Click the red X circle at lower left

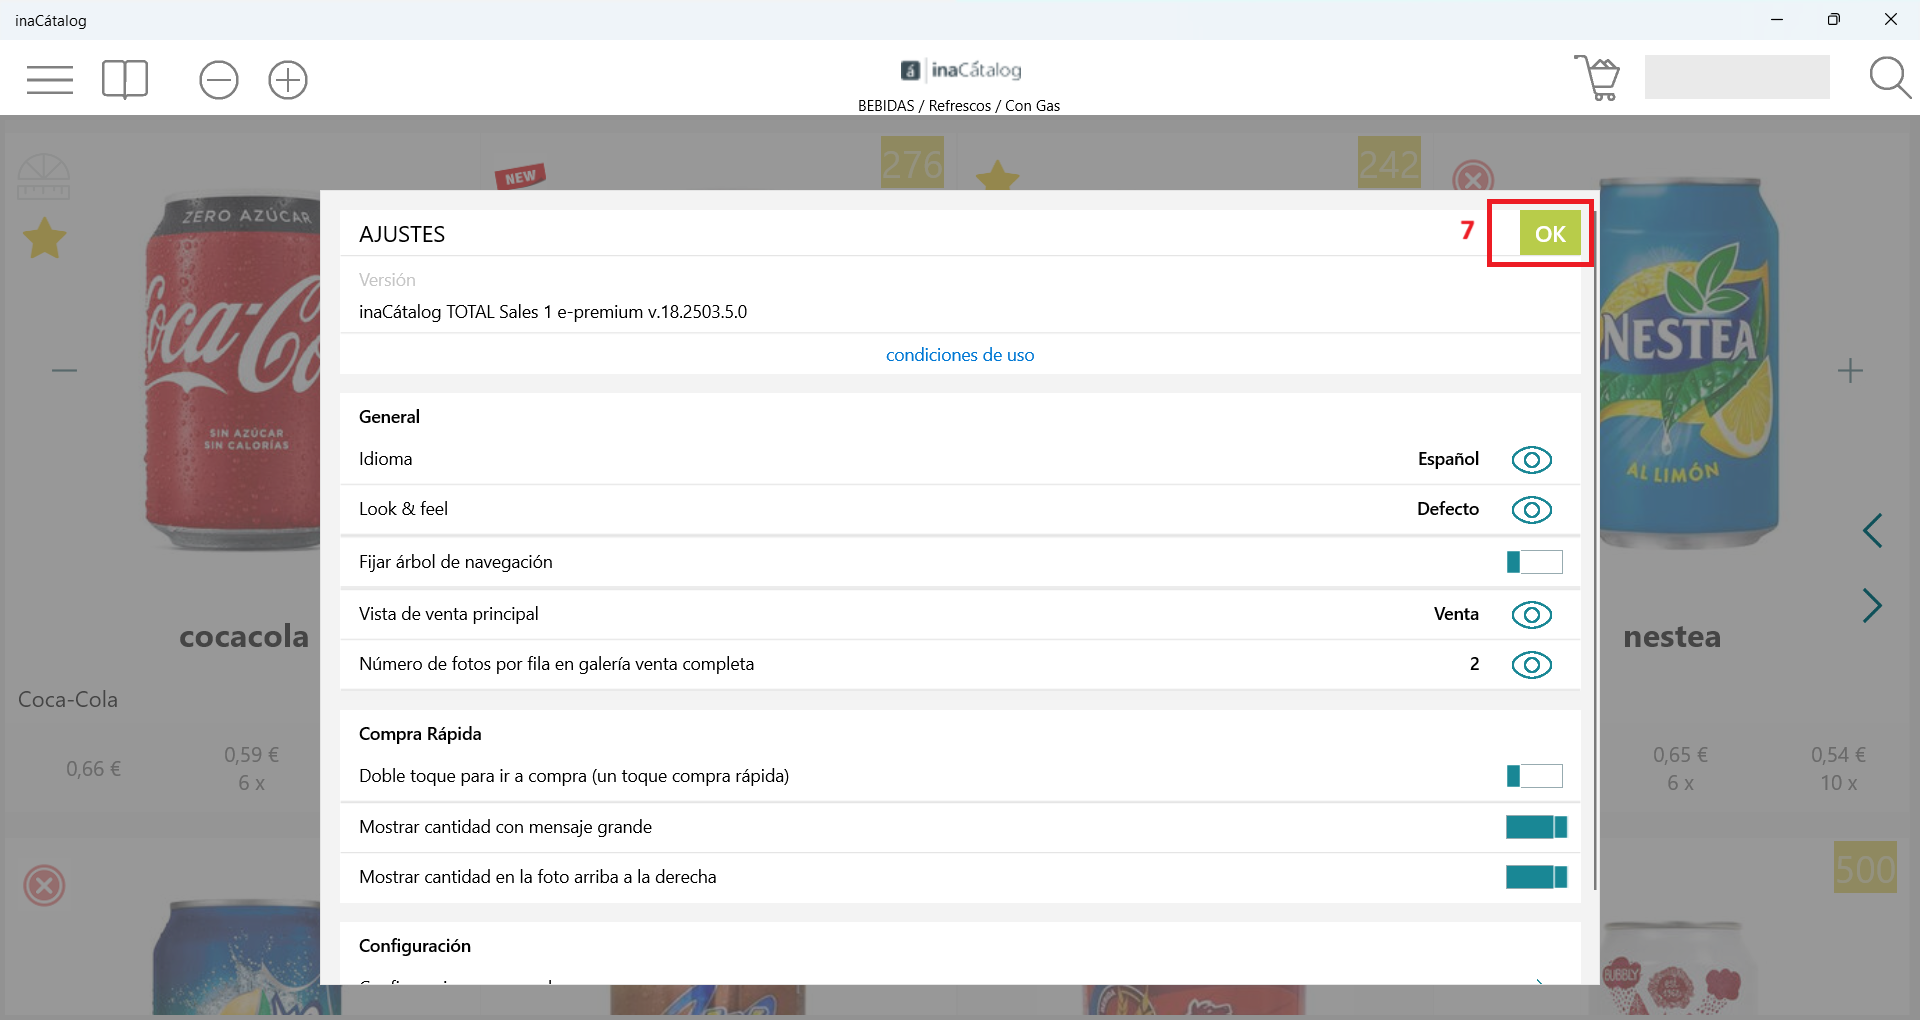[x=44, y=886]
